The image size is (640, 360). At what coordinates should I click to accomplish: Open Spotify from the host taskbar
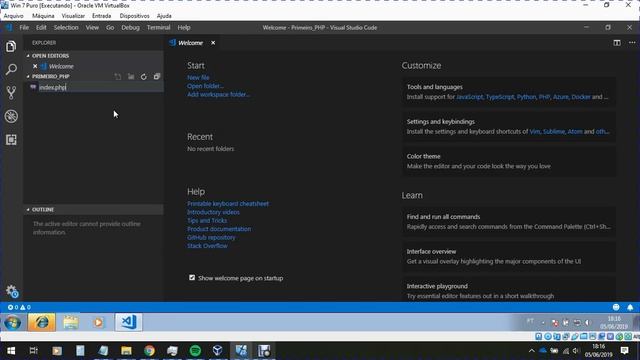pos(195,351)
